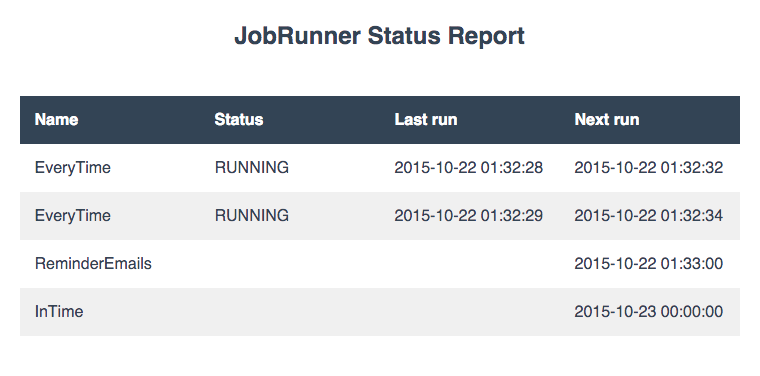Click empty Status cell of ReminderEmails row
760x376 pixels.
pyautogui.click(x=290, y=264)
